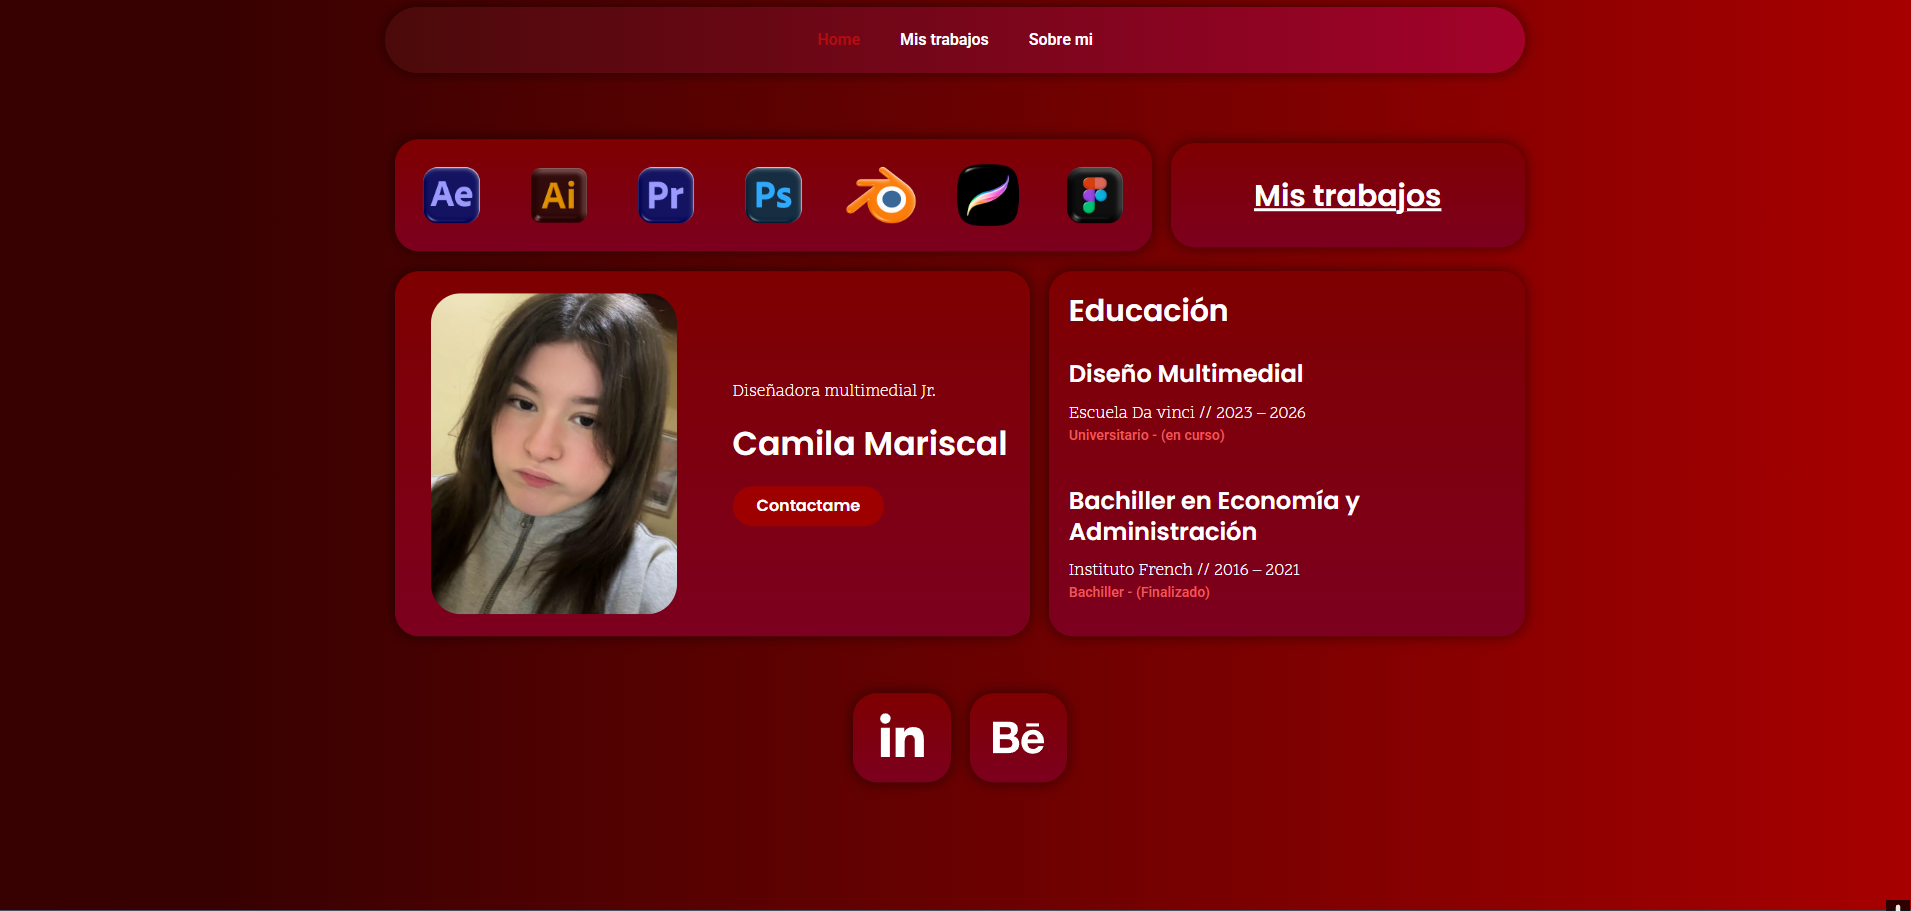Click Bachiller - (Finalizado) label
Image resolution: width=1911 pixels, height=911 pixels.
(1139, 592)
